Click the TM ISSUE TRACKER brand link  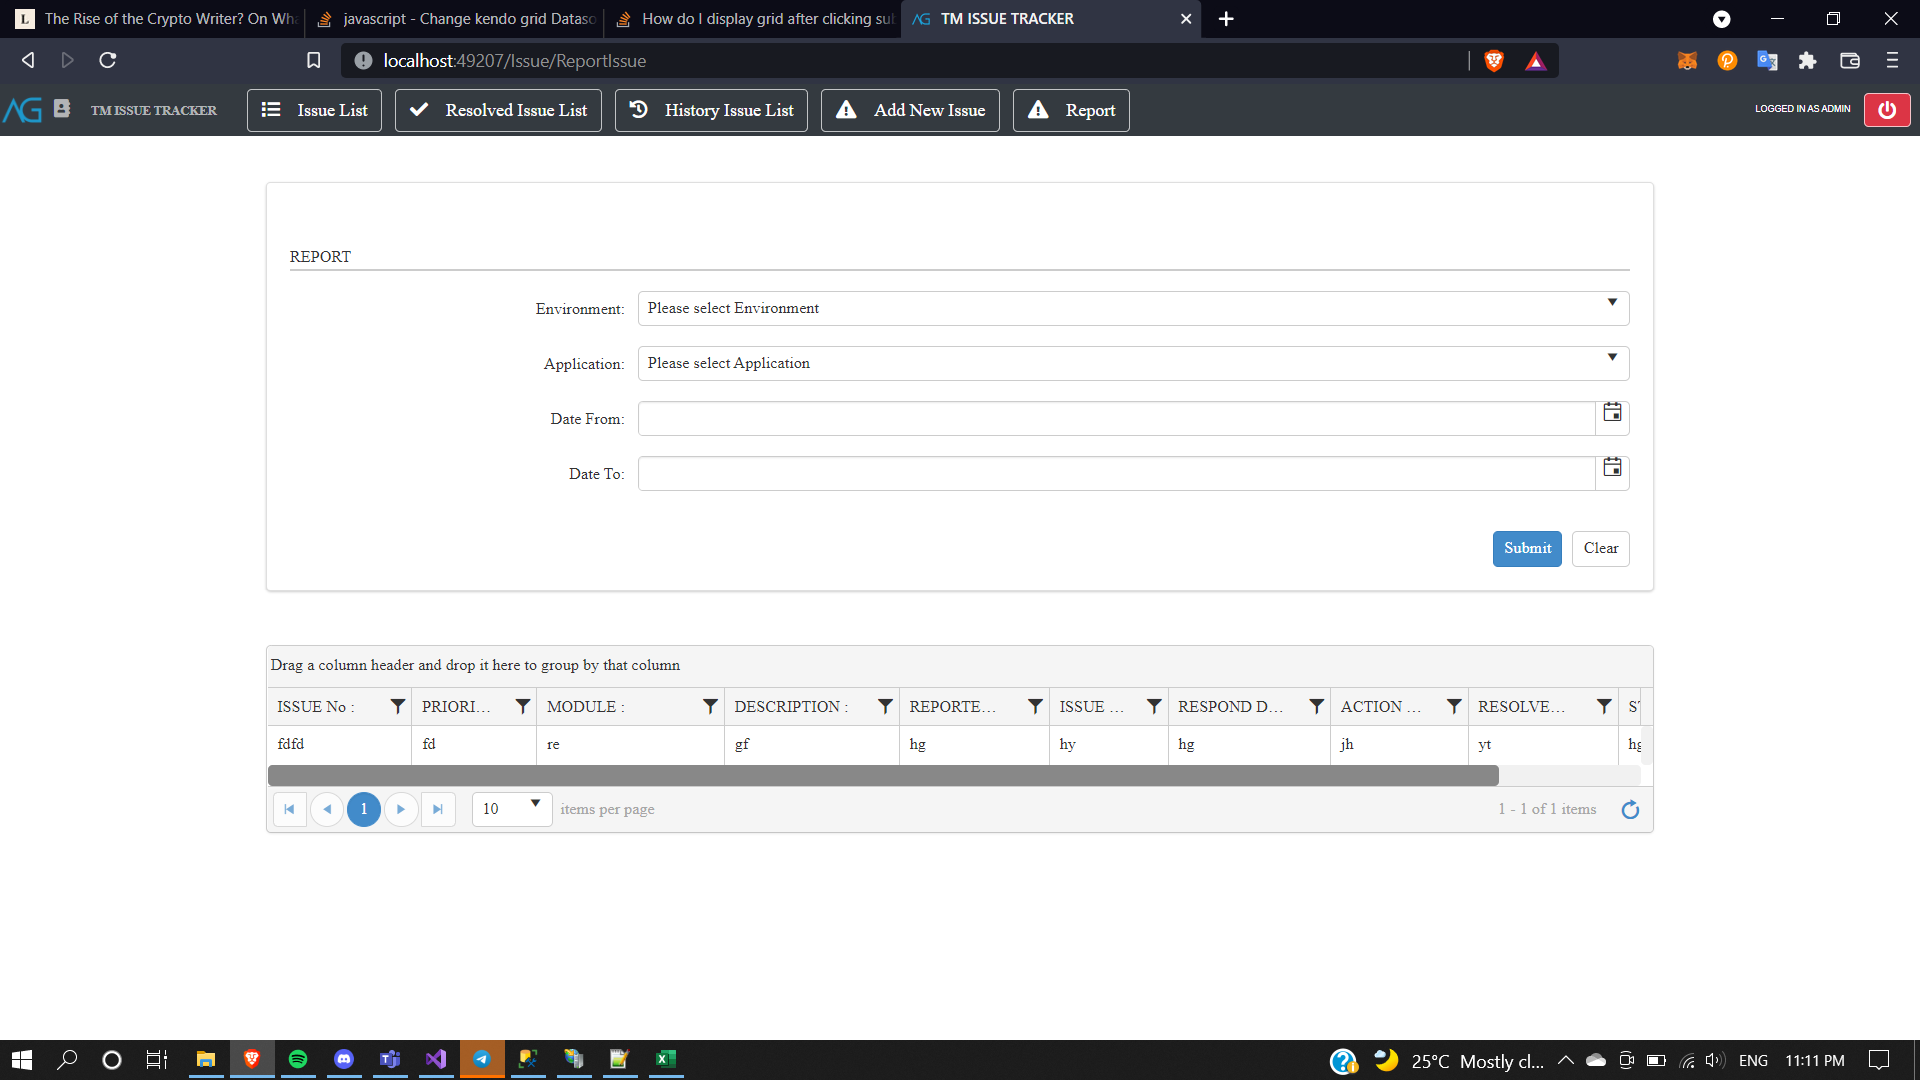pos(154,111)
